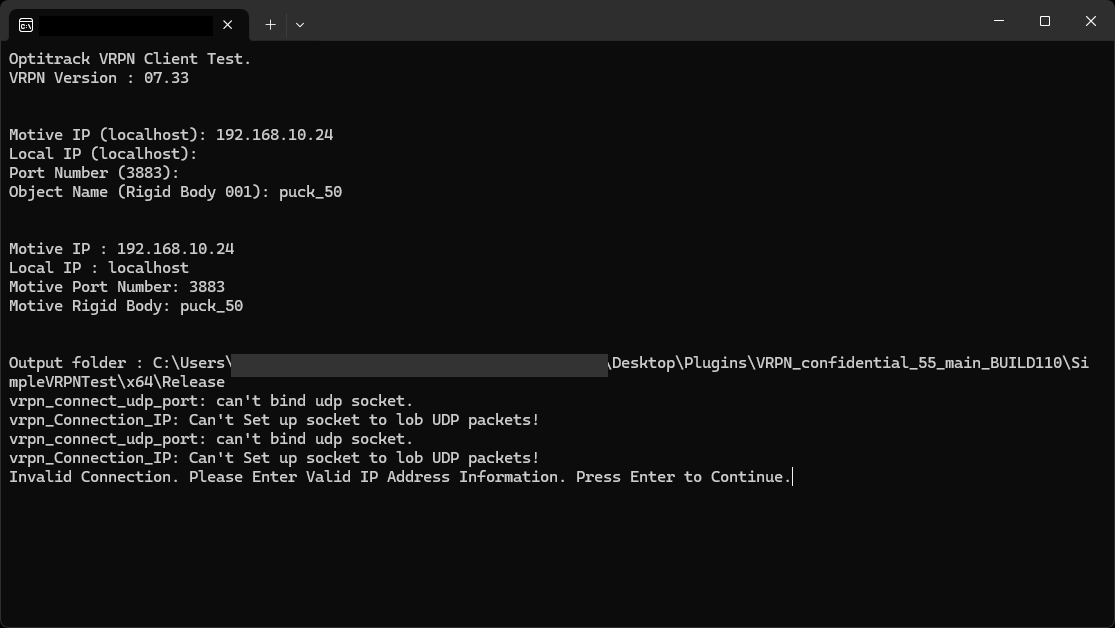
Task: Click the empty 'Local IP (localhost):' prompt line
Action: pyautogui.click(x=103, y=154)
